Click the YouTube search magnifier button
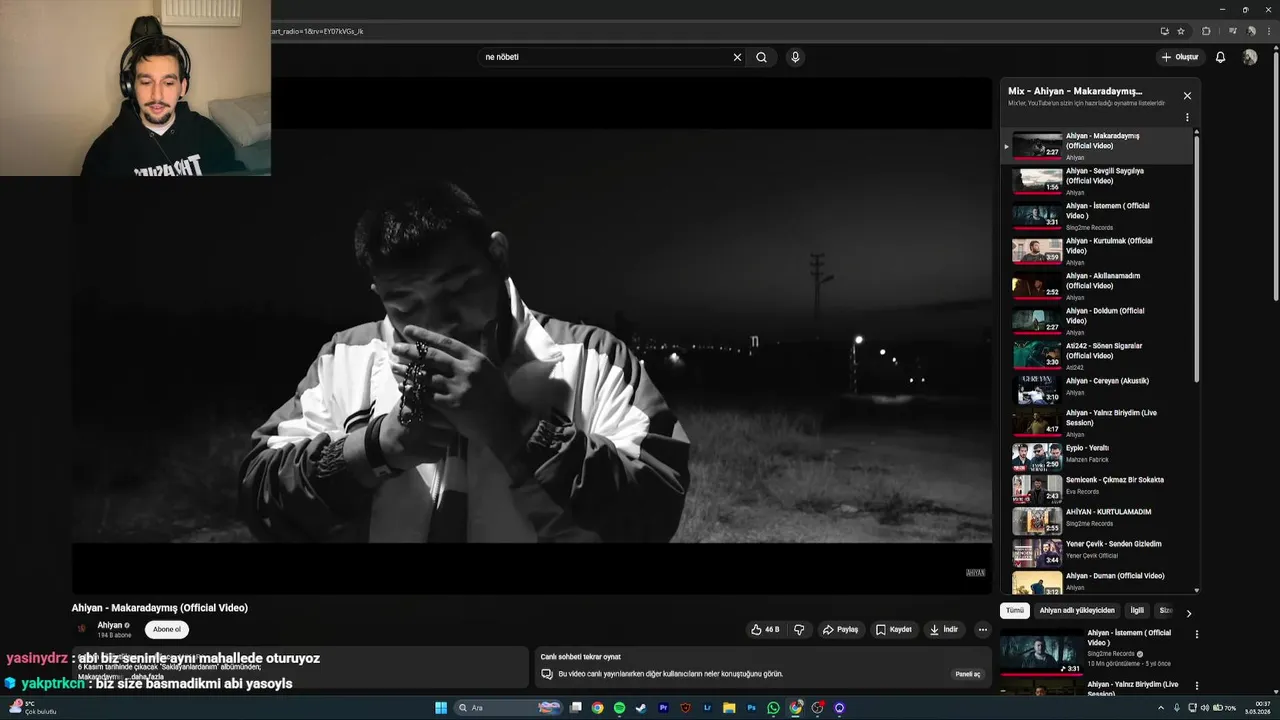 [761, 57]
